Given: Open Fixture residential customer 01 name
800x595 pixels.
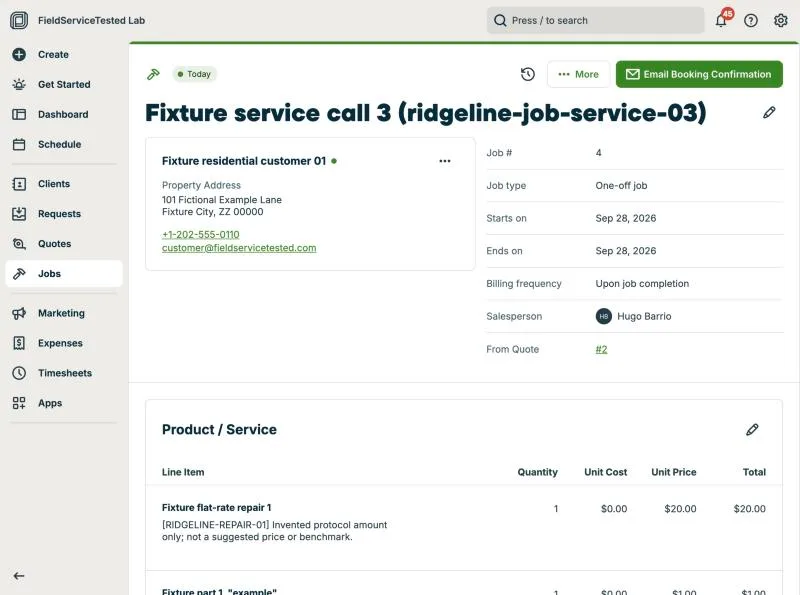Looking at the screenshot, I should click(x=244, y=161).
